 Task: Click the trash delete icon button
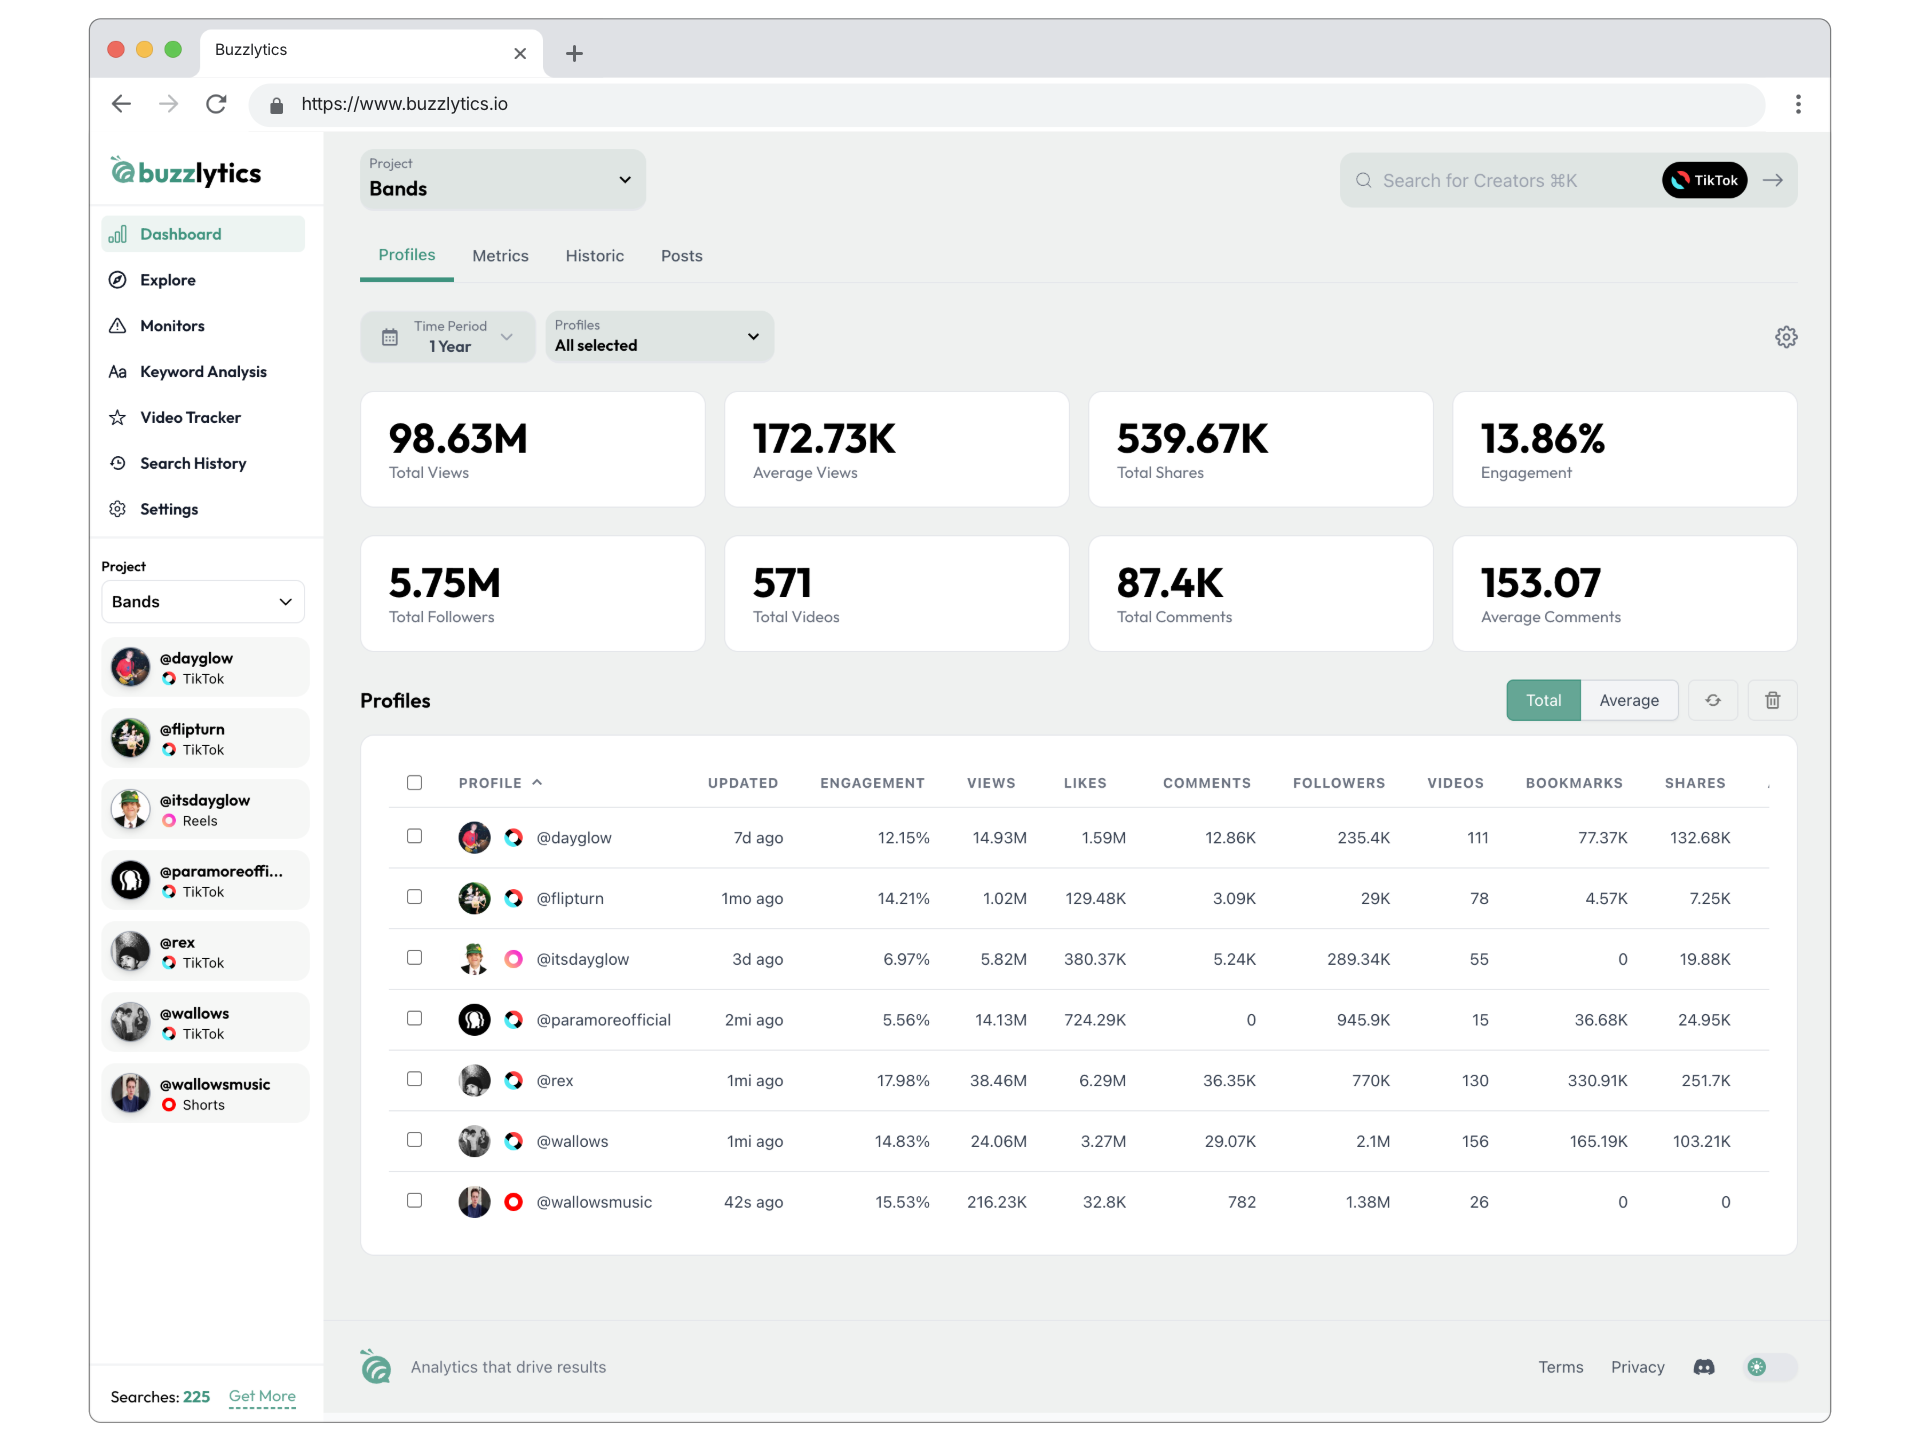click(1772, 700)
